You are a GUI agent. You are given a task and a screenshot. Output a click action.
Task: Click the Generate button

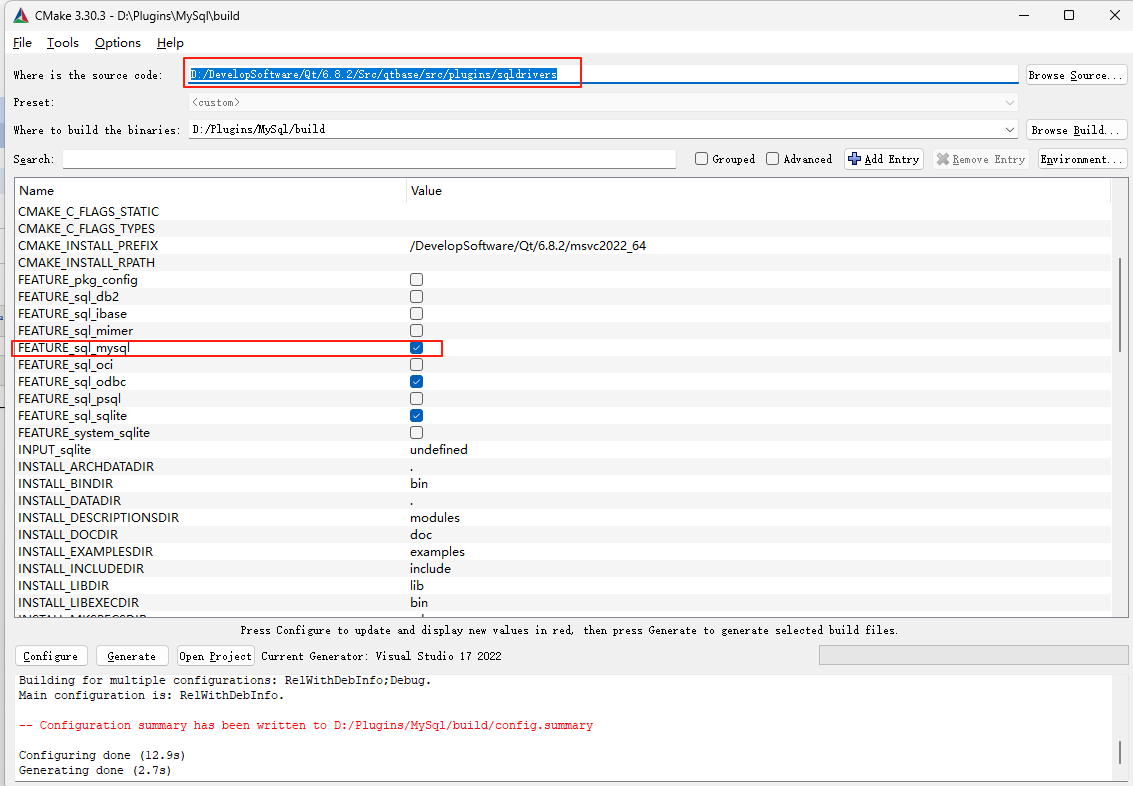click(132, 656)
